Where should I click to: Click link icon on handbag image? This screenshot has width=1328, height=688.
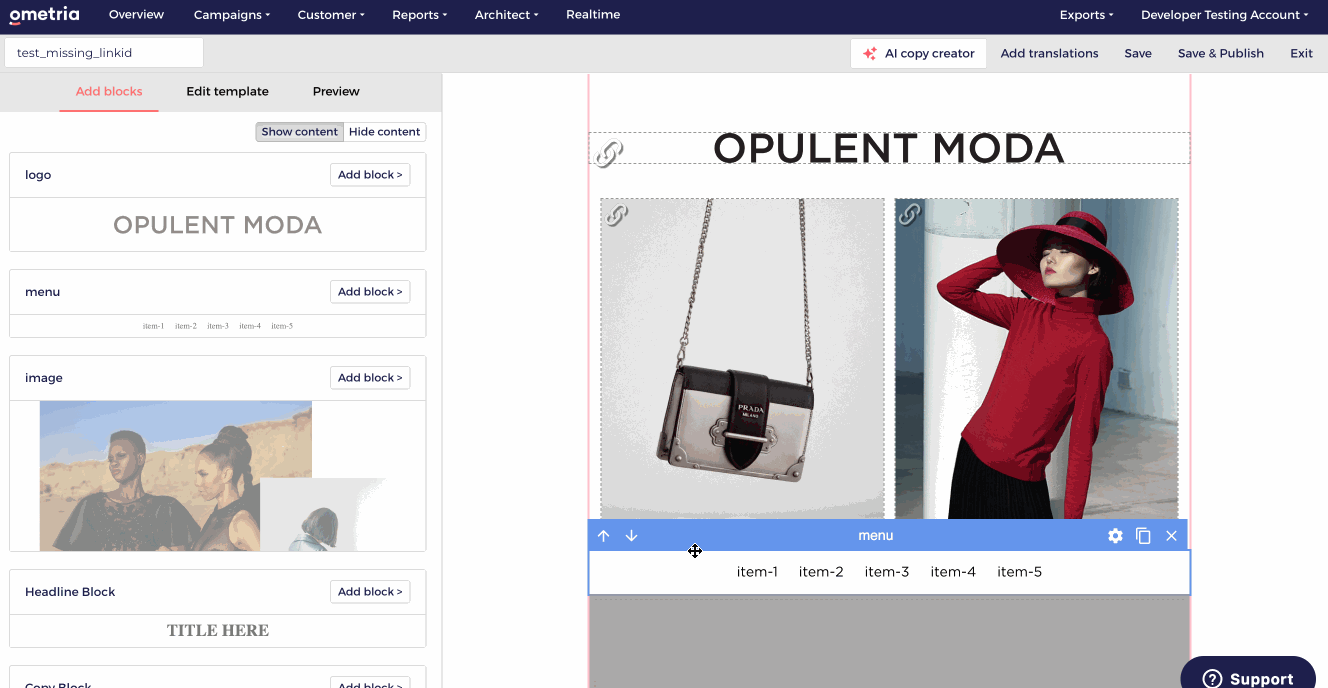617,214
